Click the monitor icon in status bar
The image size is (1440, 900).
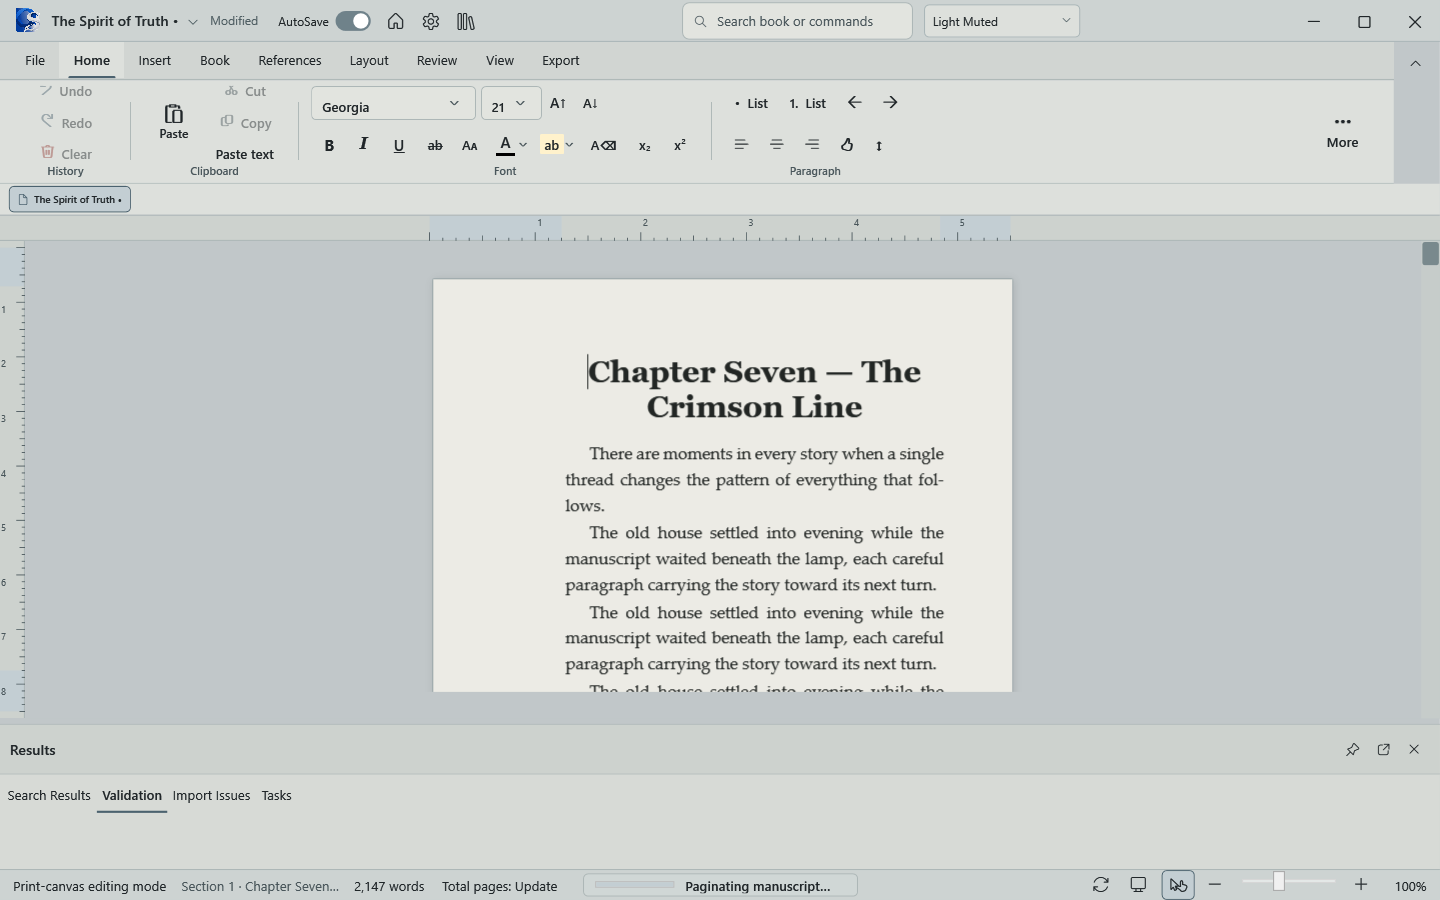tap(1138, 885)
